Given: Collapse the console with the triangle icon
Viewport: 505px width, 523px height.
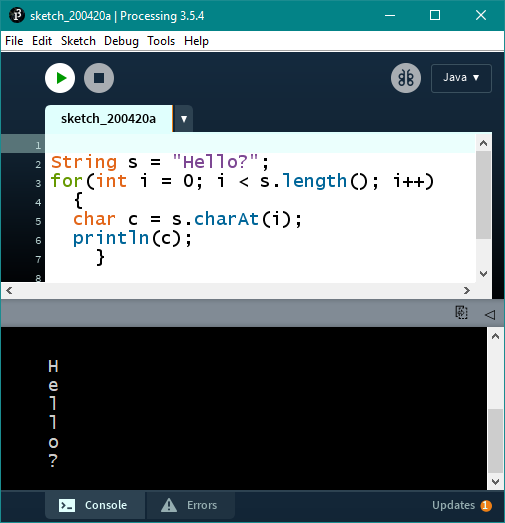Looking at the screenshot, I should pos(490,315).
